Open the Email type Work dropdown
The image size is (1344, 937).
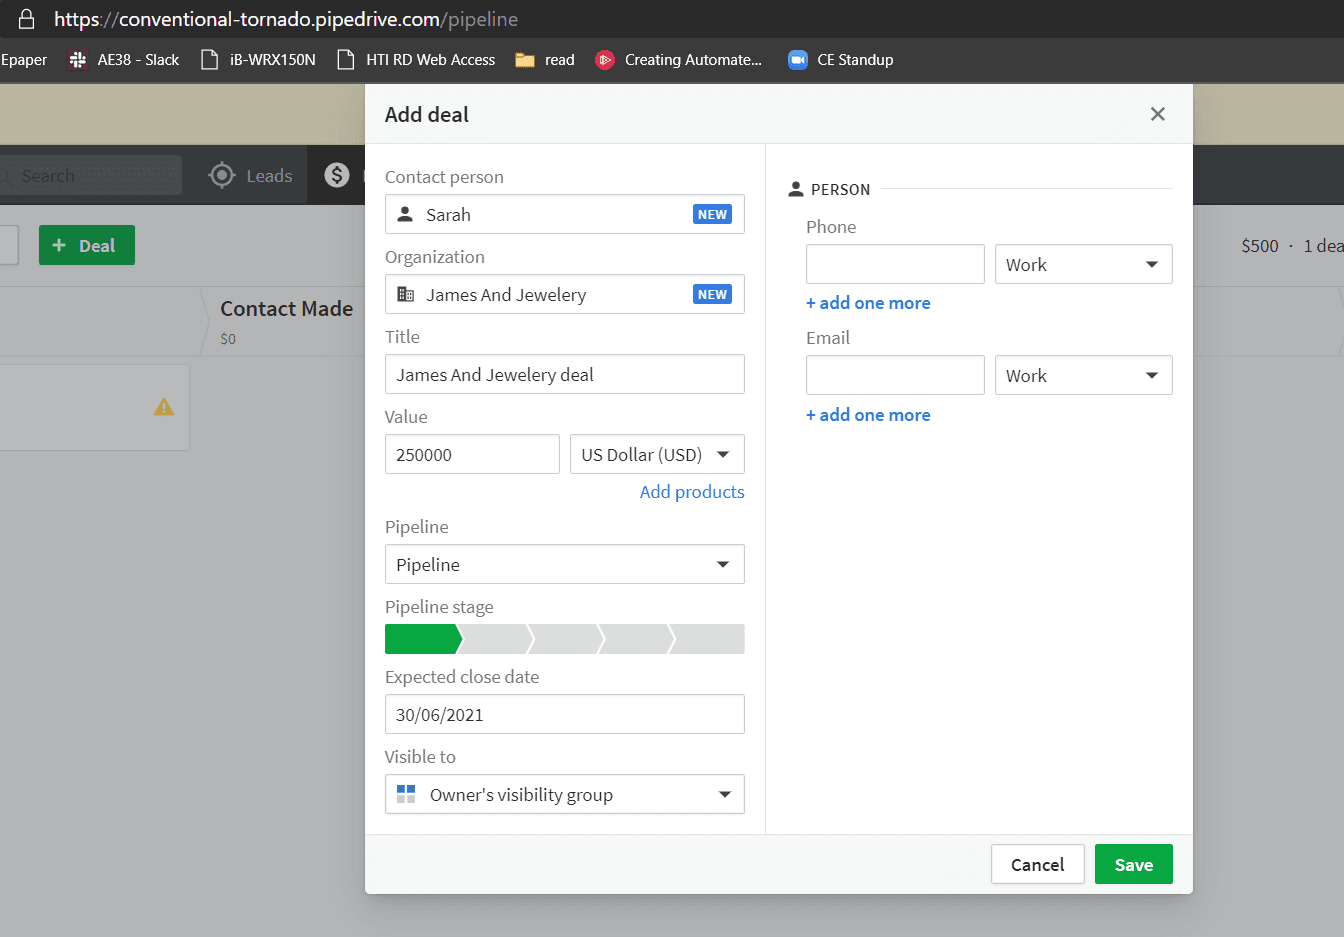1083,376
